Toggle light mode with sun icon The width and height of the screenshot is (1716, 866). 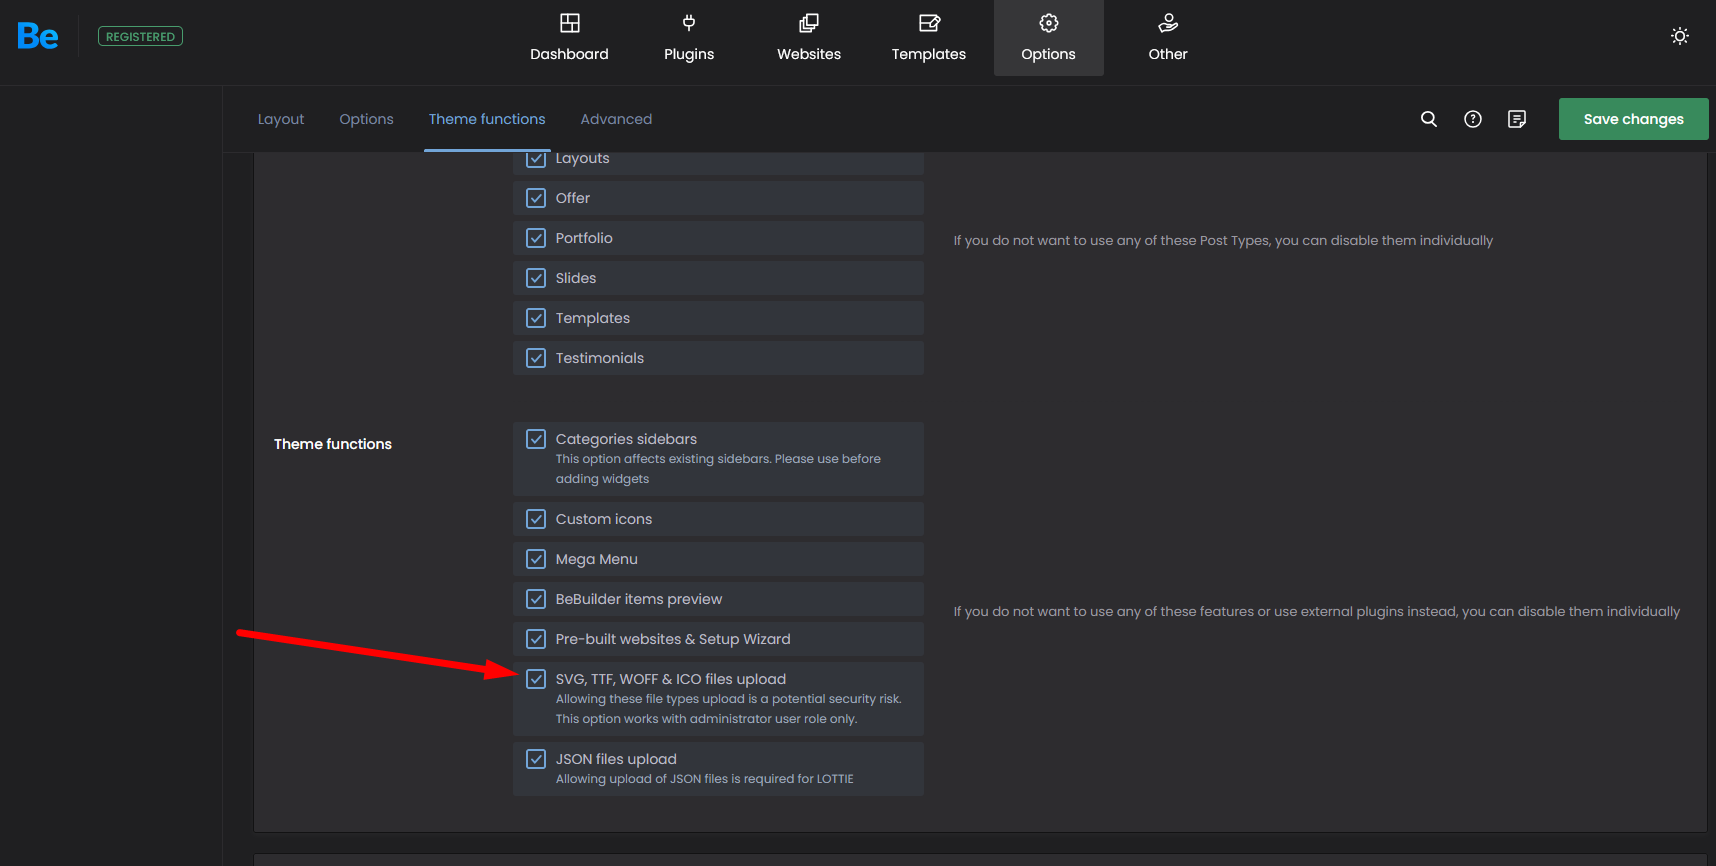[1679, 36]
